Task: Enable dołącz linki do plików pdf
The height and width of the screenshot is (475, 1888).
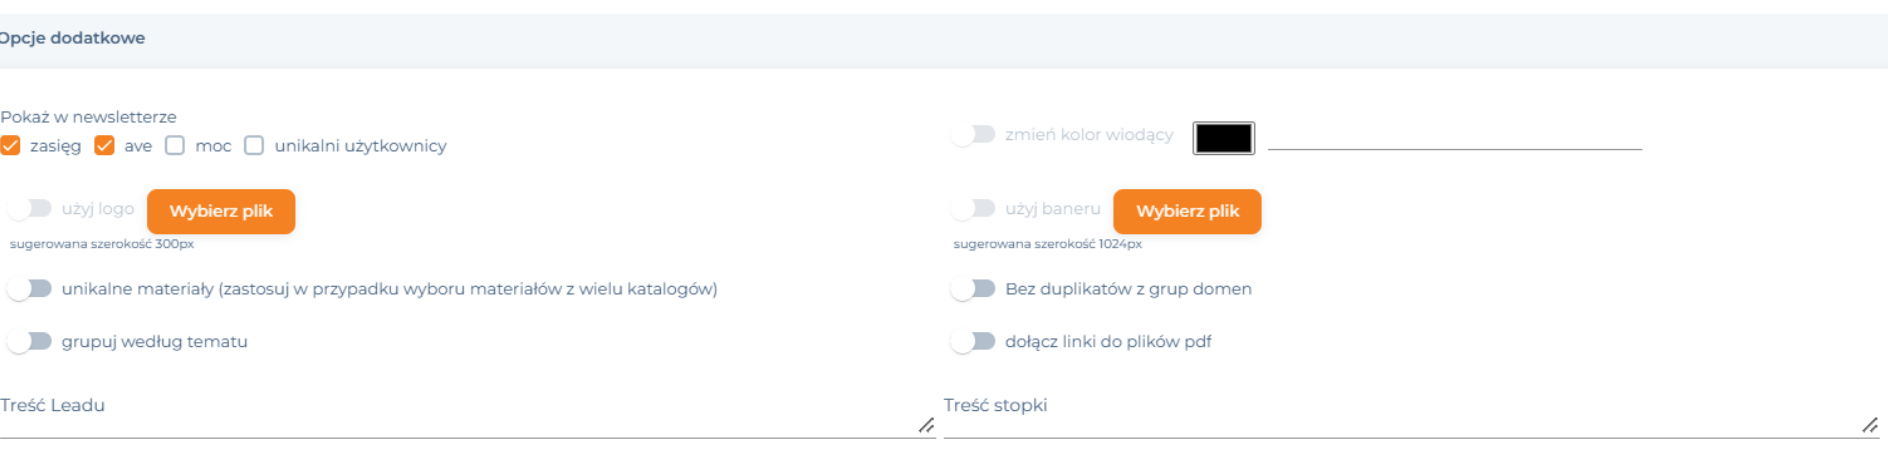Action: pyautogui.click(x=972, y=342)
